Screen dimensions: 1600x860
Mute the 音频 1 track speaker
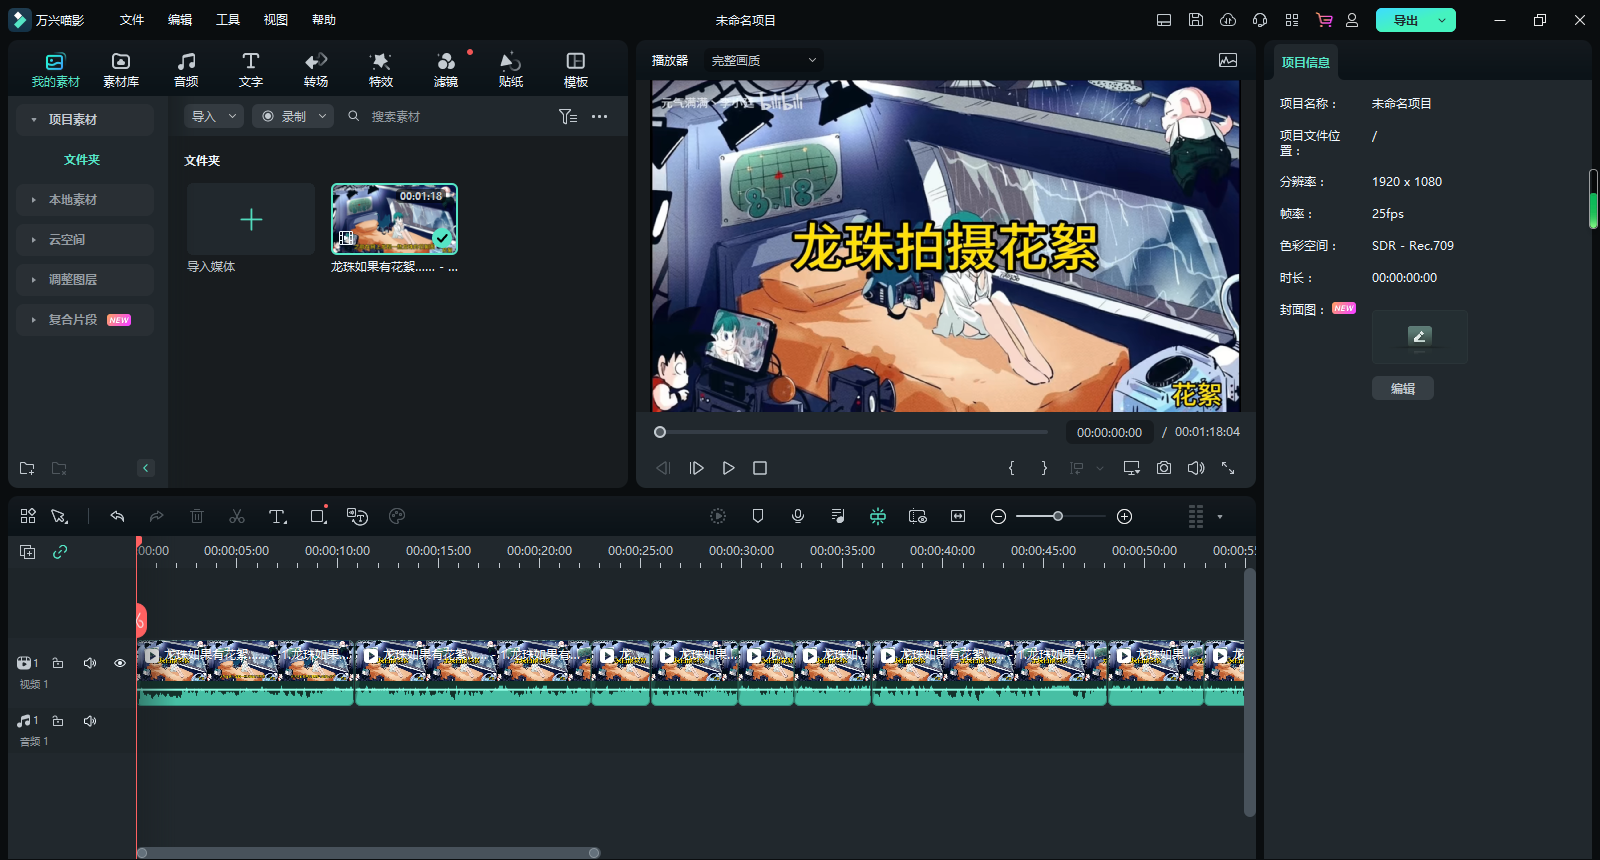[90, 721]
